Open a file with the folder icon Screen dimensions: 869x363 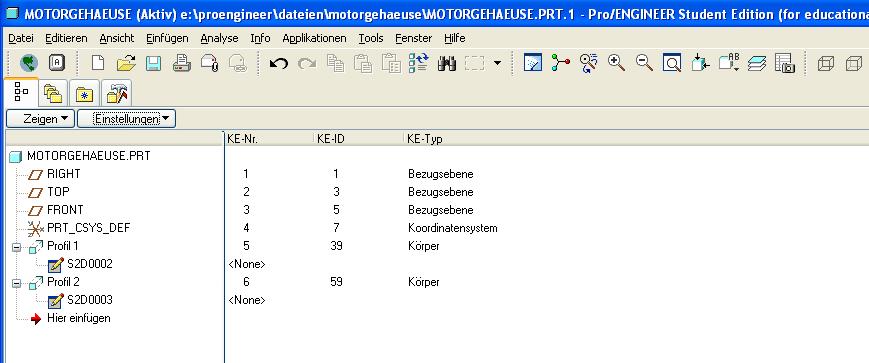[126, 63]
